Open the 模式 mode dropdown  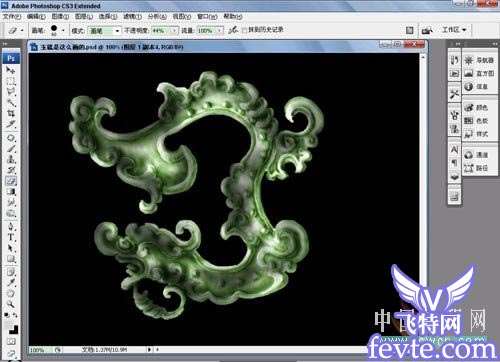[104, 31]
